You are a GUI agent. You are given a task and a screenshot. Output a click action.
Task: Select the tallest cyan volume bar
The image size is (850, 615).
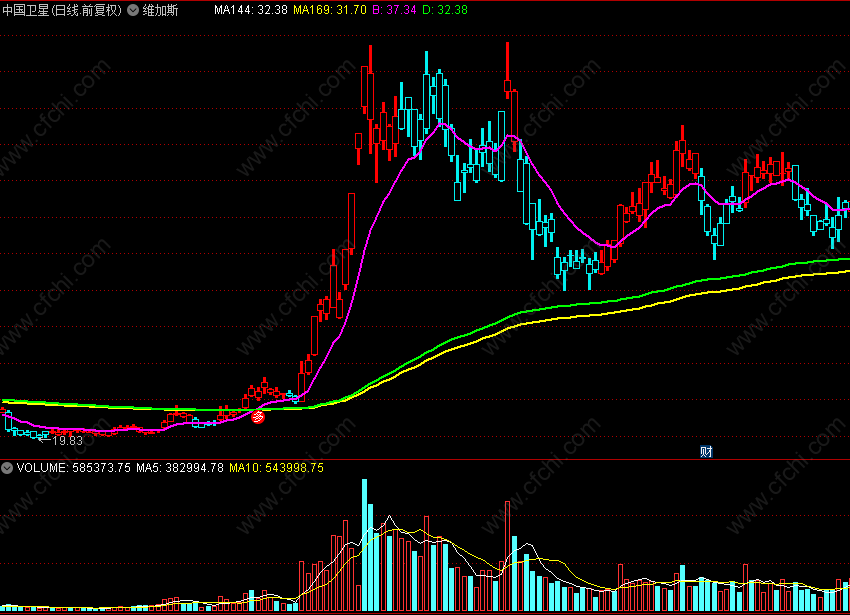pyautogui.click(x=364, y=545)
